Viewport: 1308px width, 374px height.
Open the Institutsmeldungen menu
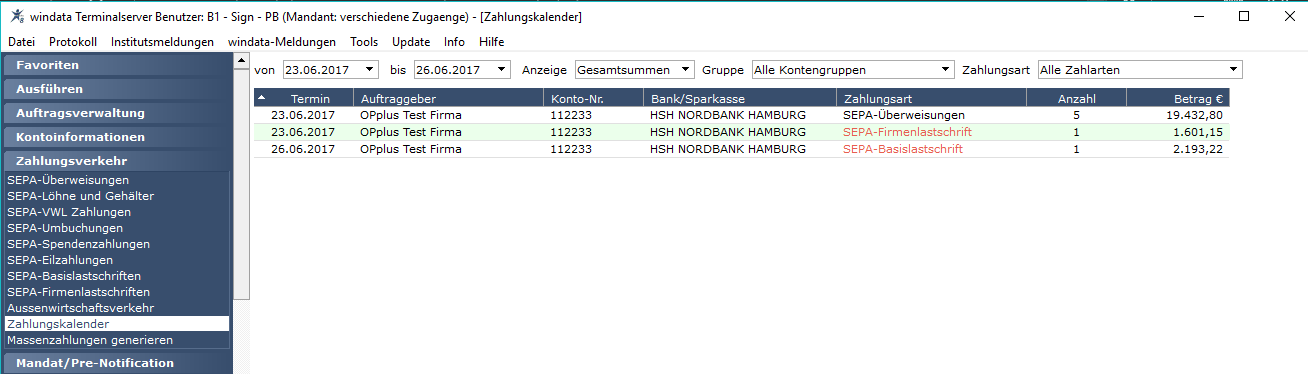162,42
